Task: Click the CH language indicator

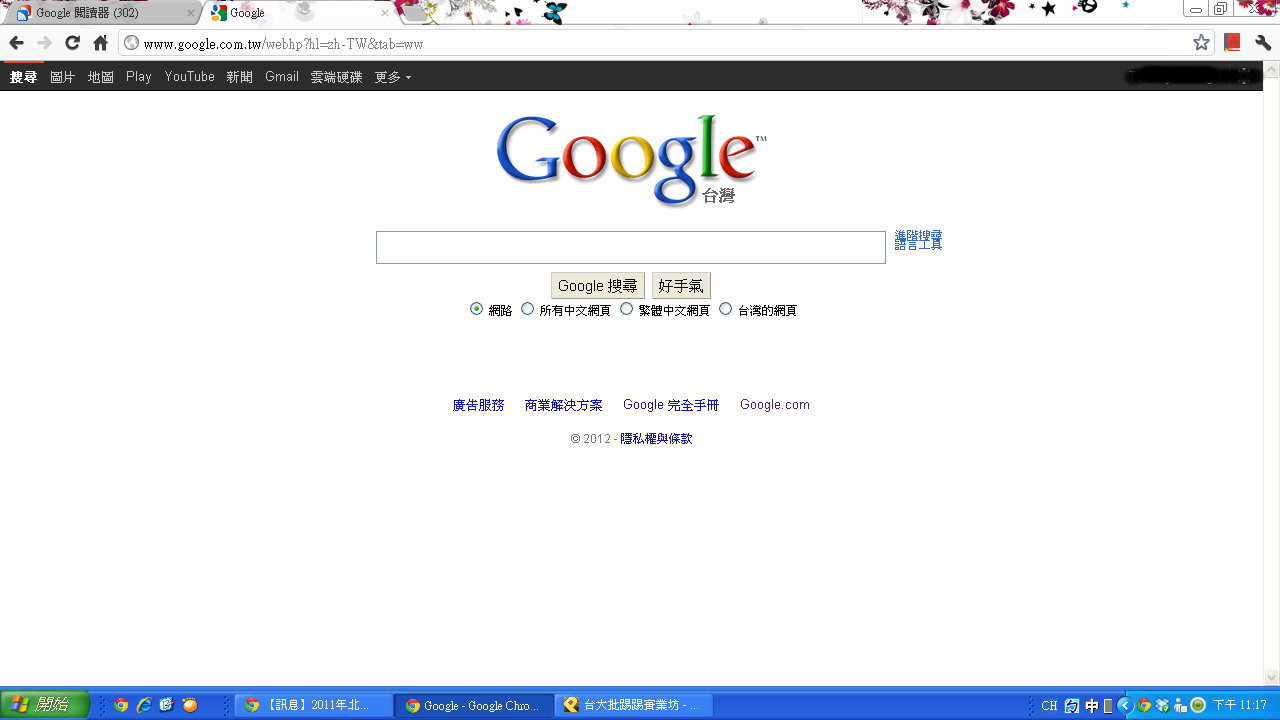Action: click(x=1049, y=705)
